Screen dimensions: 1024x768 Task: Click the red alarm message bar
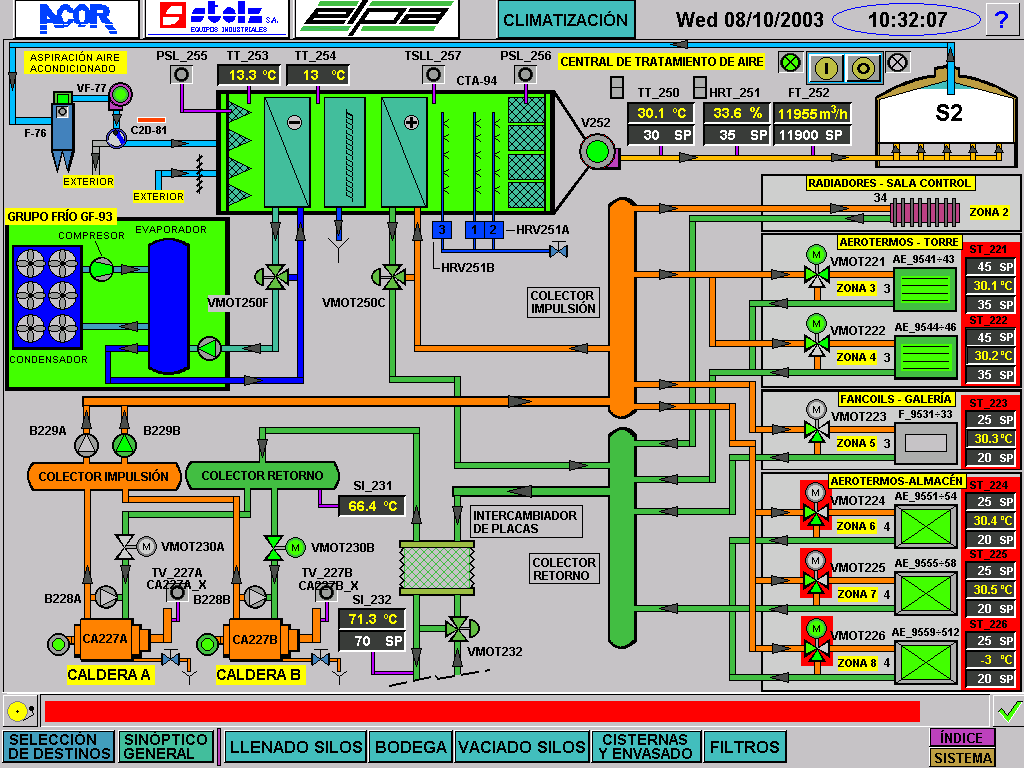[x=481, y=711]
